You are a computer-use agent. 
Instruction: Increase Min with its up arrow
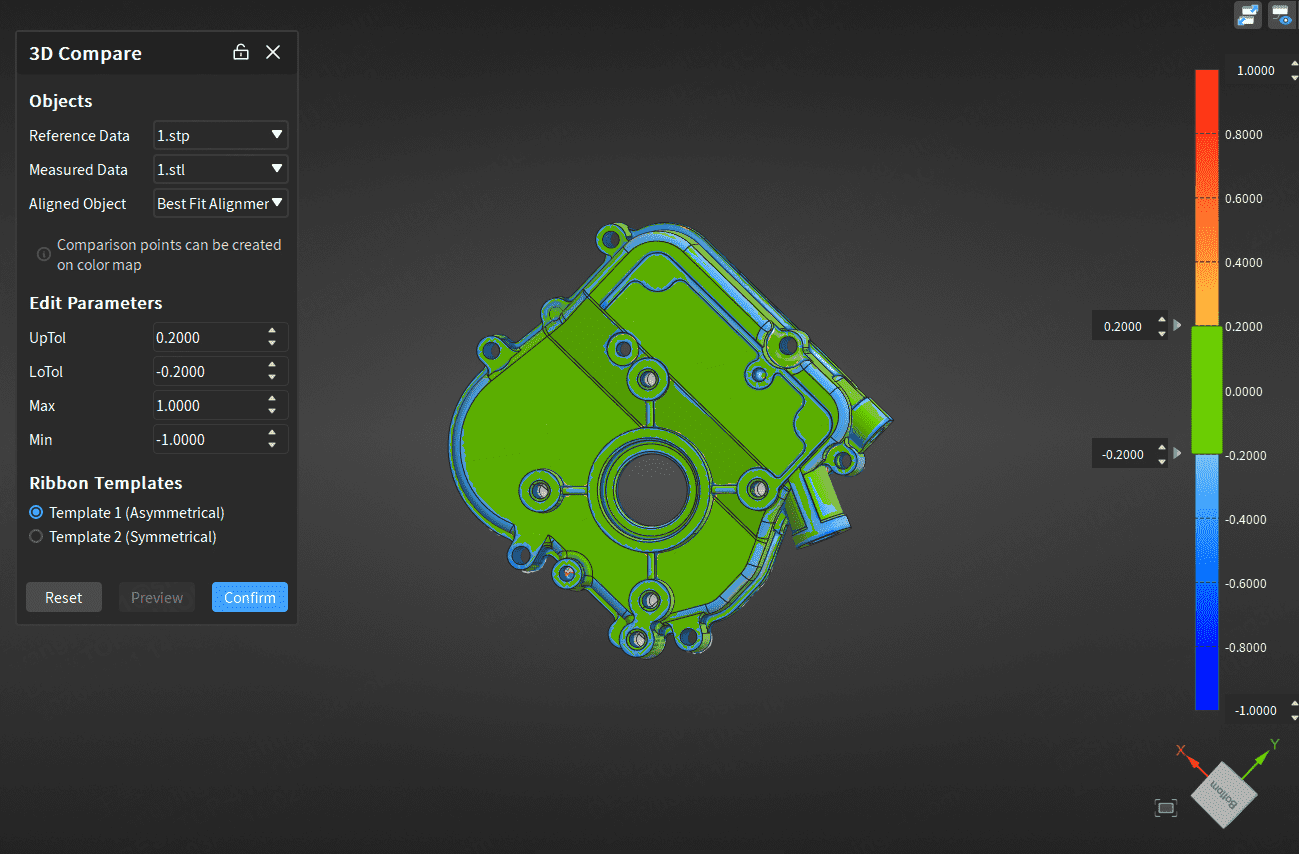272,433
